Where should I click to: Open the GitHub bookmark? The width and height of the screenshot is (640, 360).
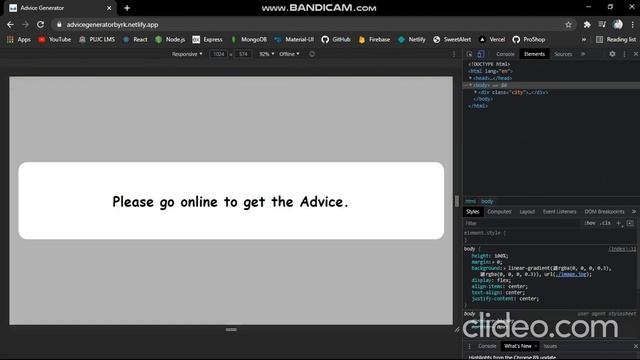pyautogui.click(x=336, y=40)
